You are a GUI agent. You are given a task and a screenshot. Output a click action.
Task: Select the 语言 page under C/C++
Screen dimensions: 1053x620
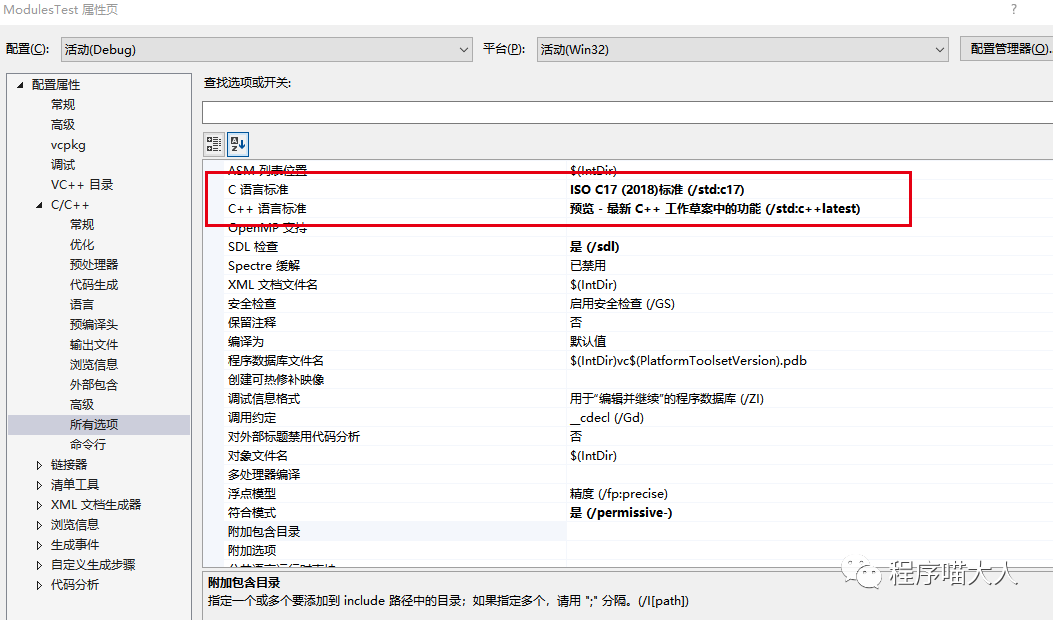[81, 304]
